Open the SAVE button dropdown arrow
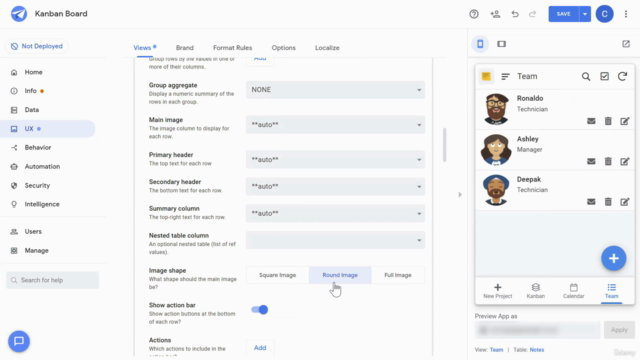This screenshot has width=640, height=360. pyautogui.click(x=585, y=14)
